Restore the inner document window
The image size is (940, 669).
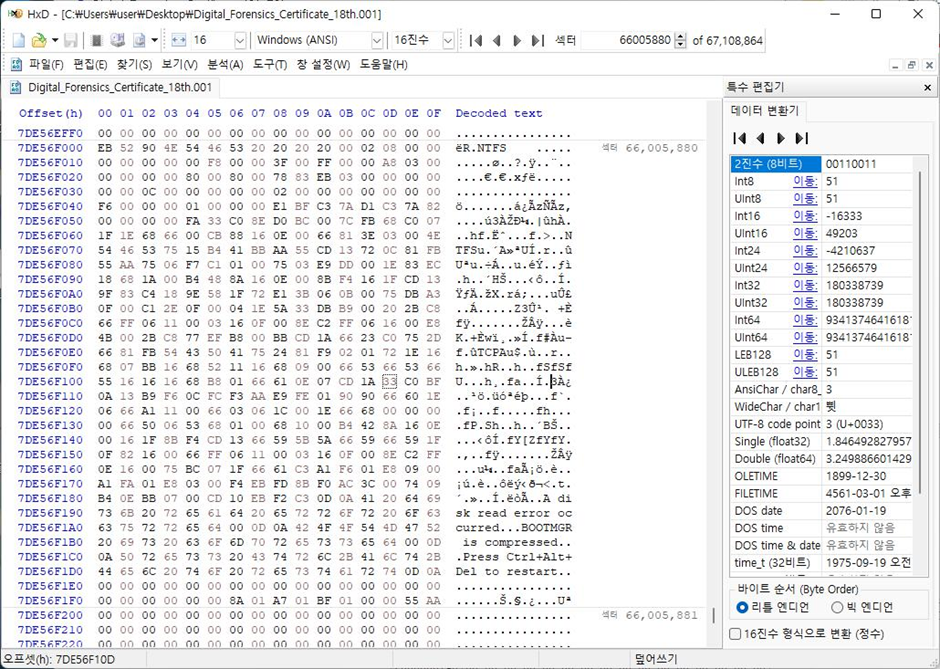911,65
